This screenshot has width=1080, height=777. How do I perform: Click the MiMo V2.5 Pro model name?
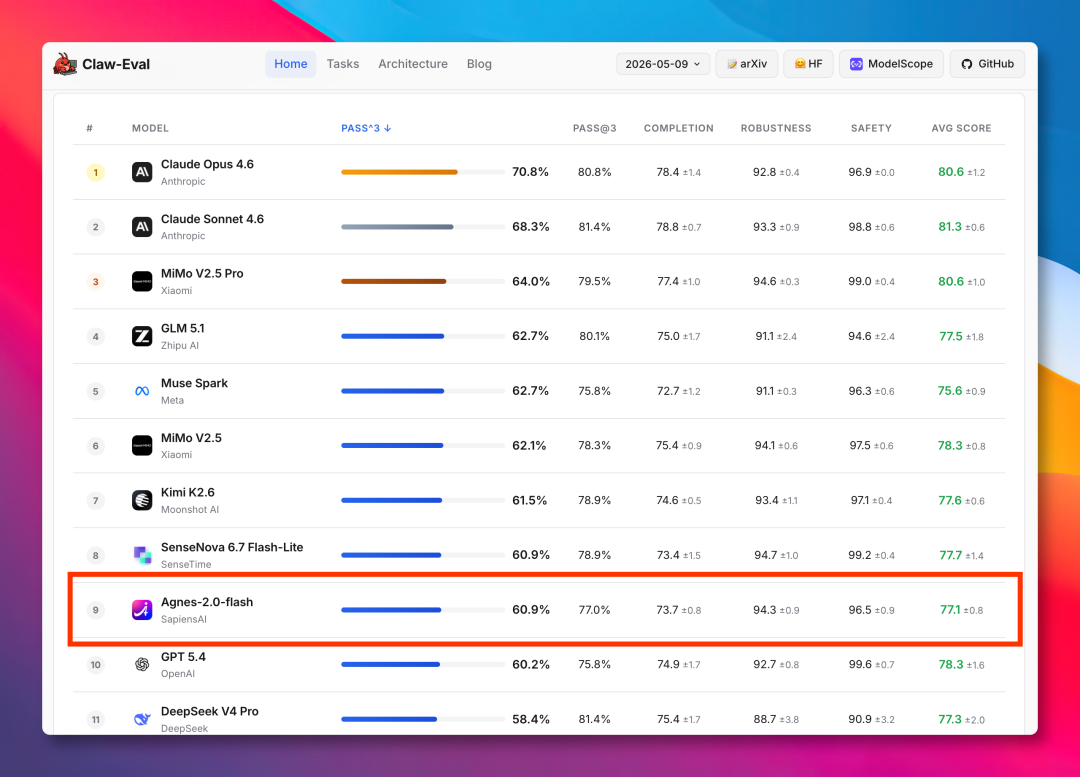coord(202,273)
